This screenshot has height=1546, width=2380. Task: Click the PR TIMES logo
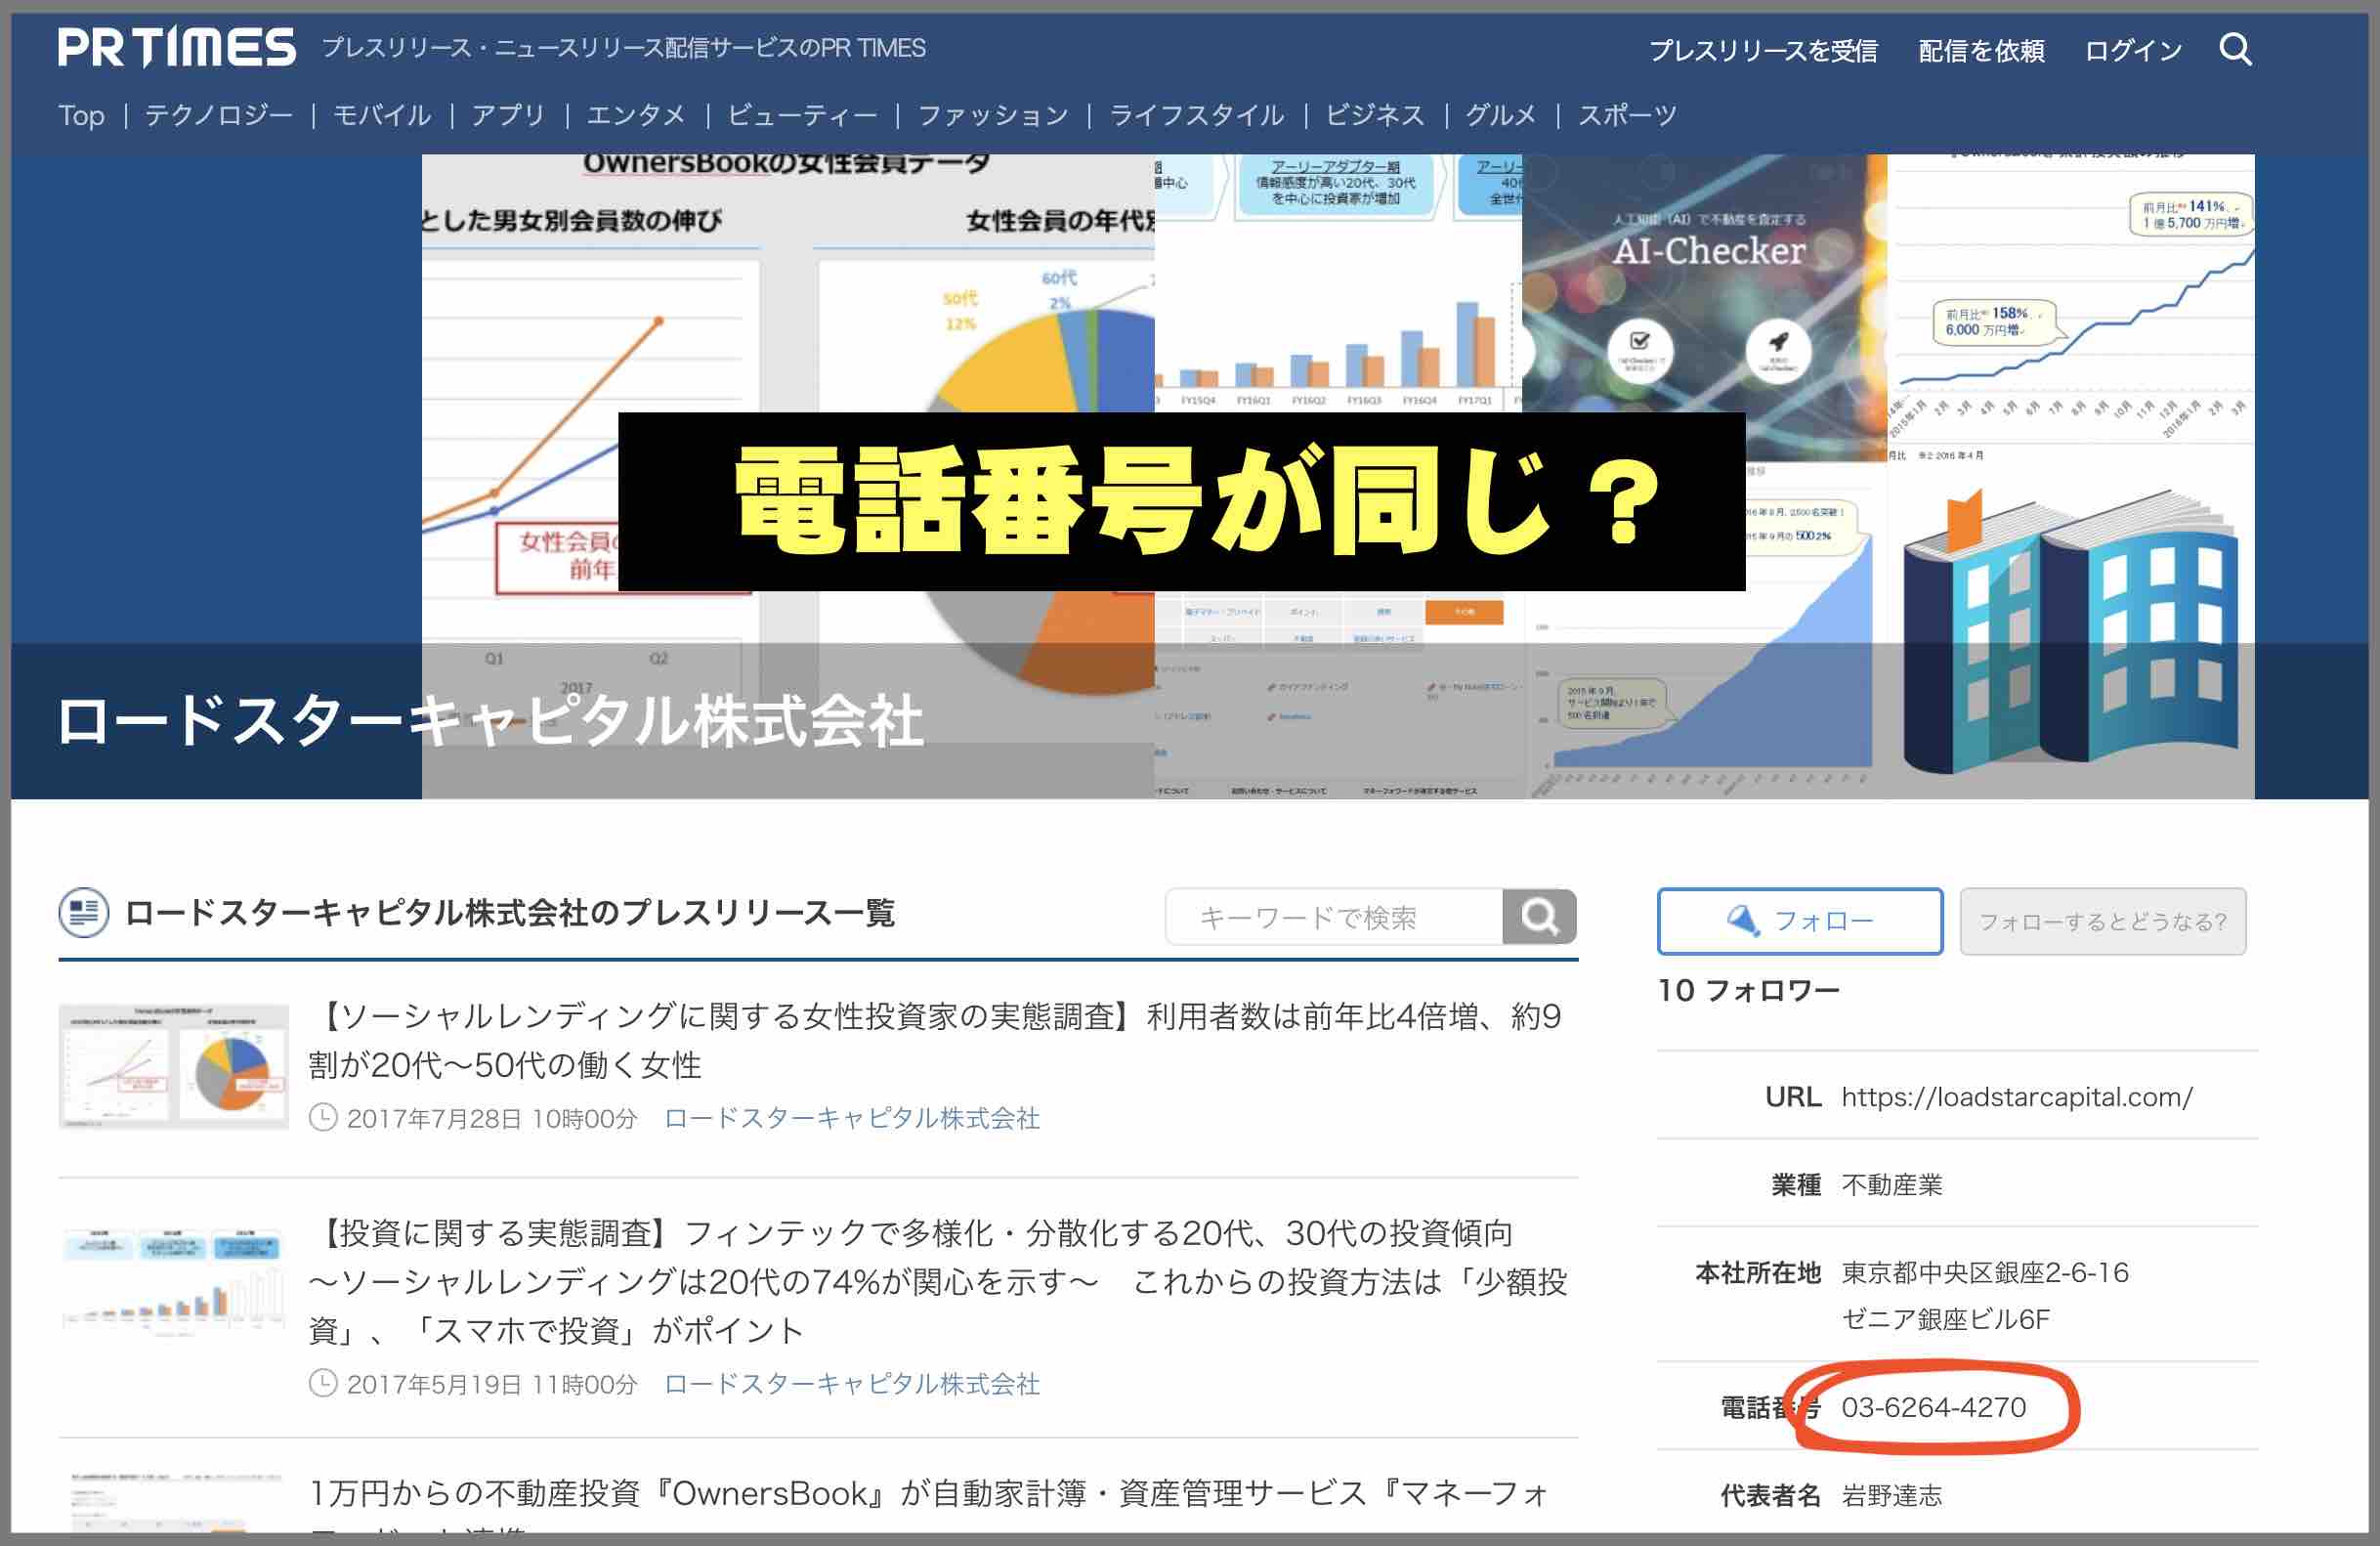pos(175,46)
